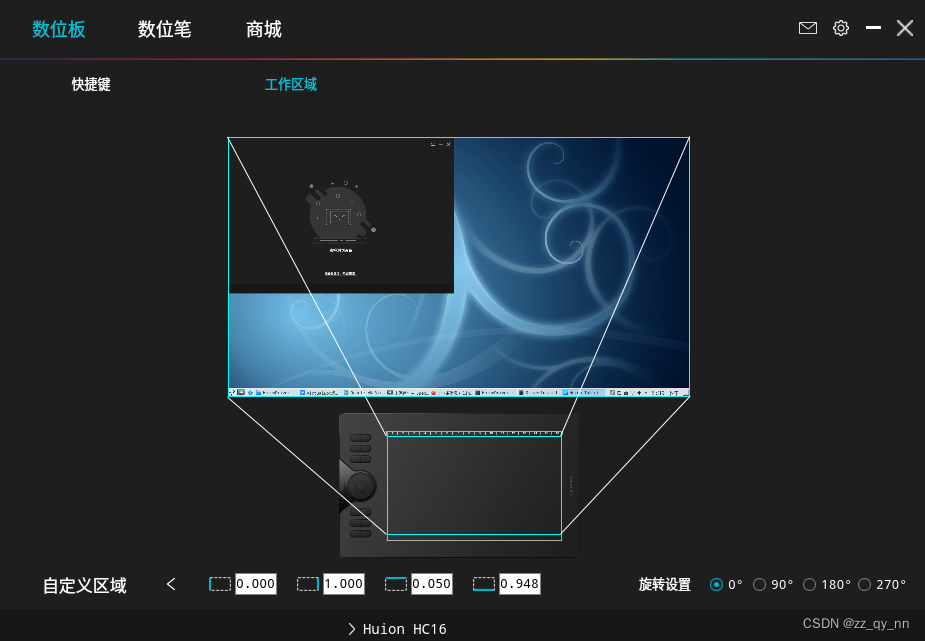This screenshot has width=925, height=641.
Task: Select the 快捷键 sub-tab
Action: point(91,84)
